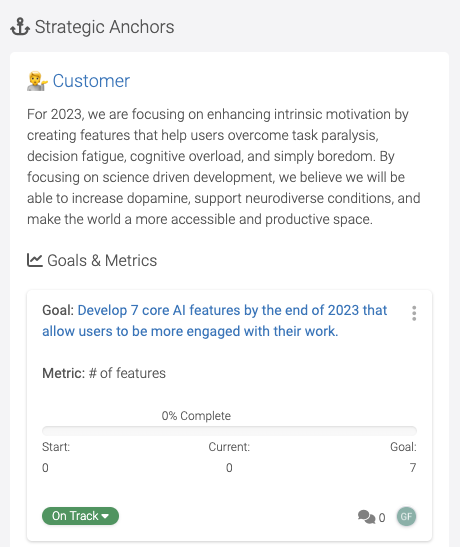Open the Develop 7 core AI features goal
Screen dimensions: 460x547
[215, 321]
